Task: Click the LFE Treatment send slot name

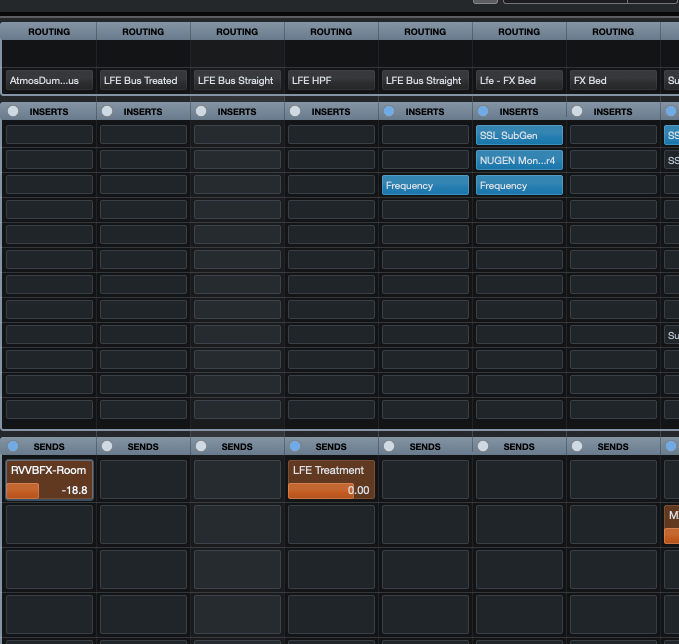Action: click(x=328, y=470)
